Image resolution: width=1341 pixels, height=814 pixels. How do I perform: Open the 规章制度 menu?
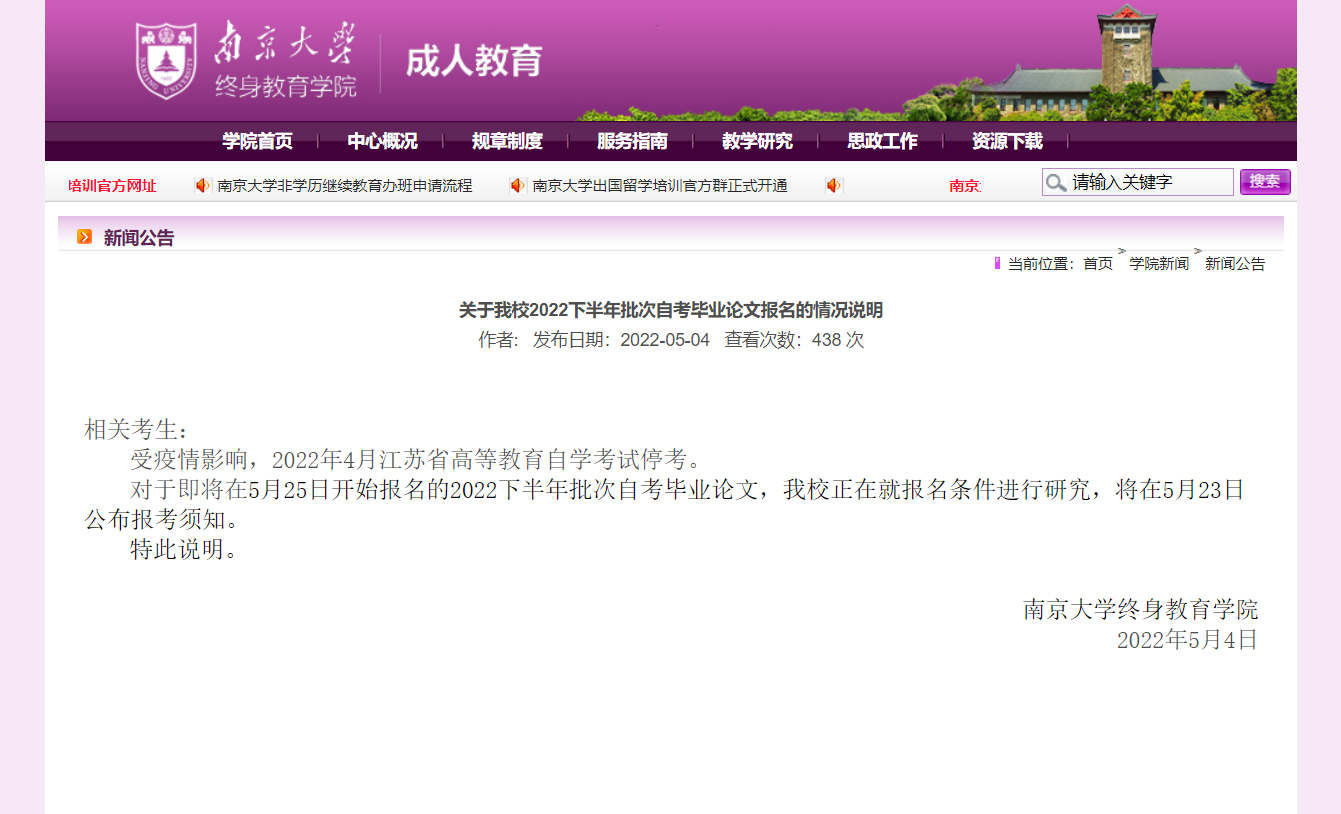(507, 141)
